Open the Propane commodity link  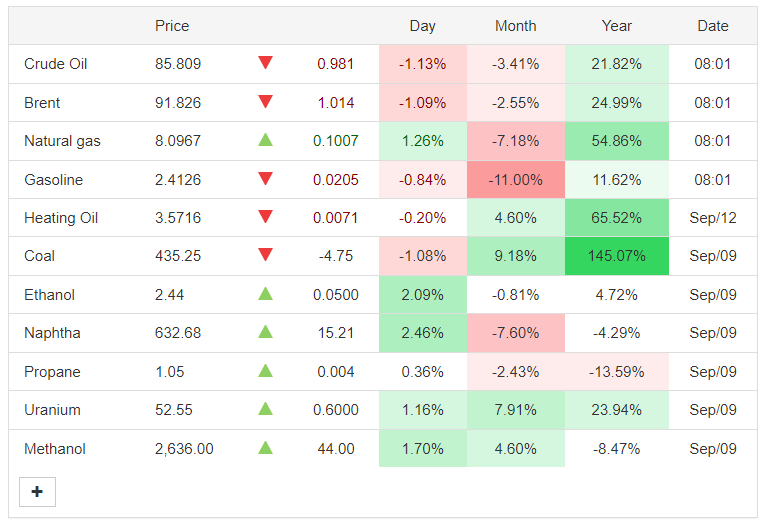[x=52, y=372]
